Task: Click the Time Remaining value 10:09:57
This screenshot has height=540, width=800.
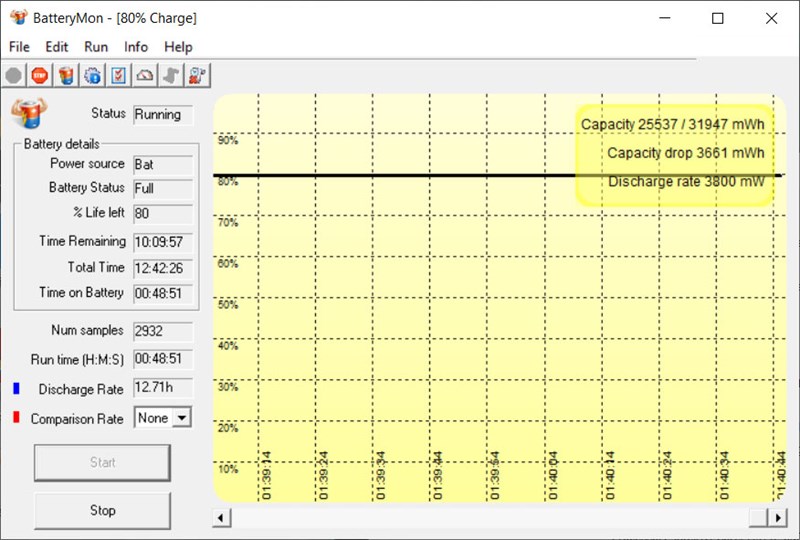Action: (x=163, y=242)
